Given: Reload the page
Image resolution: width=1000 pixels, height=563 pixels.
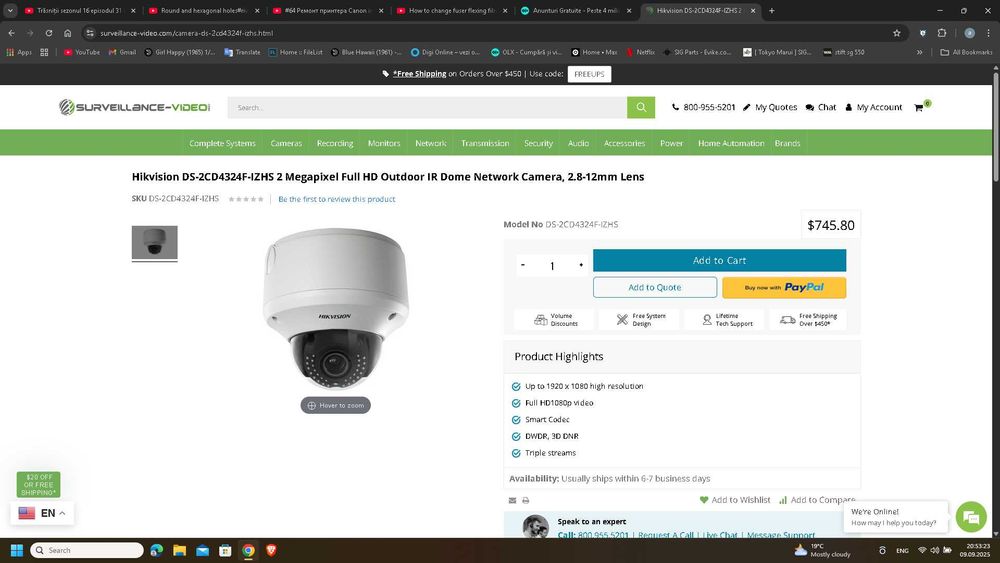Looking at the screenshot, I should click(x=48, y=33).
